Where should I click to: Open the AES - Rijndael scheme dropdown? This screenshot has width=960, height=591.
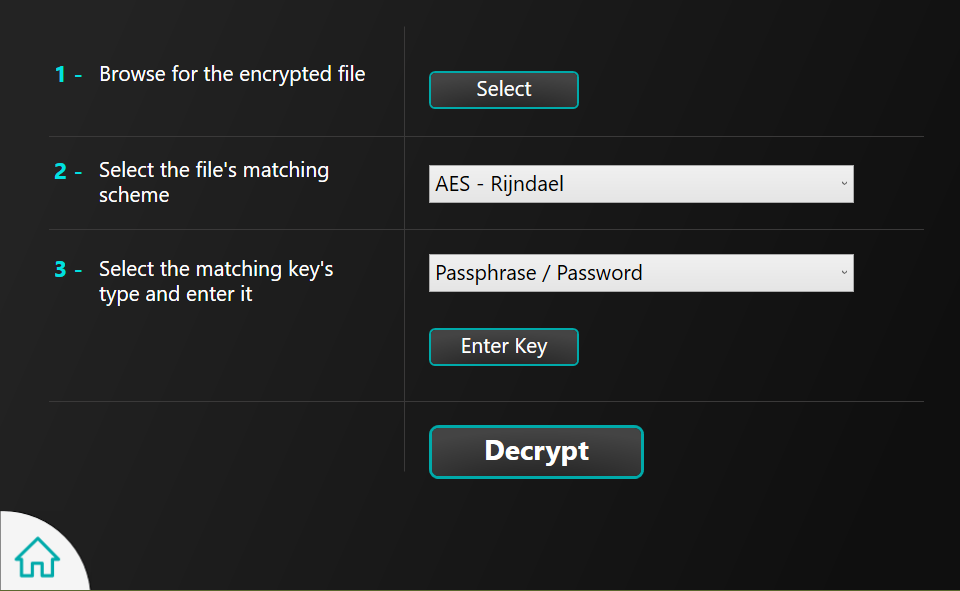pyautogui.click(x=640, y=184)
